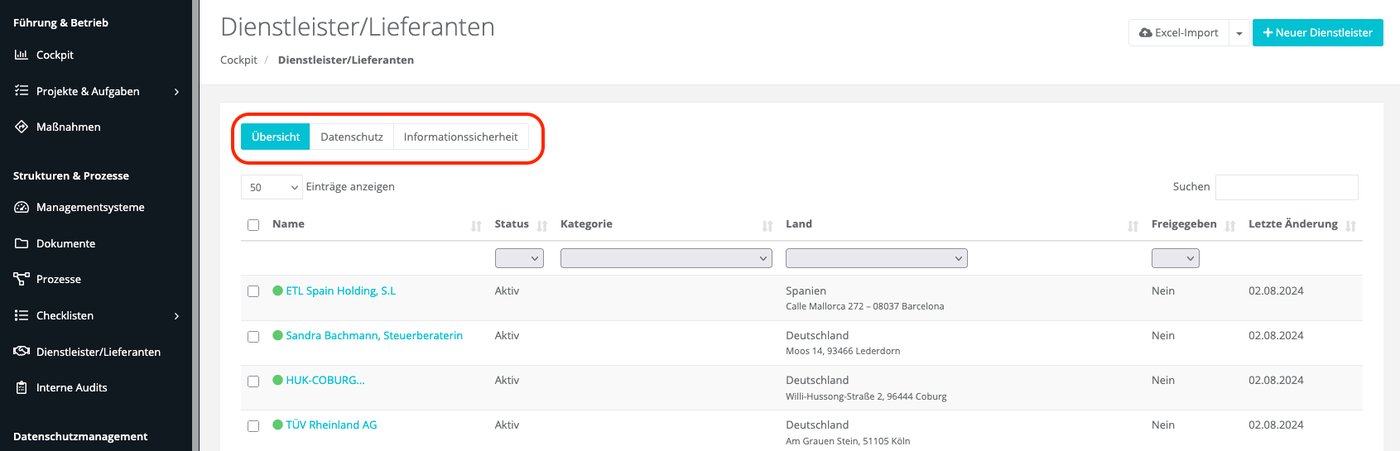This screenshot has height=451, width=1400.
Task: Open the Kategorie filter dropdown
Action: [x=666, y=259]
